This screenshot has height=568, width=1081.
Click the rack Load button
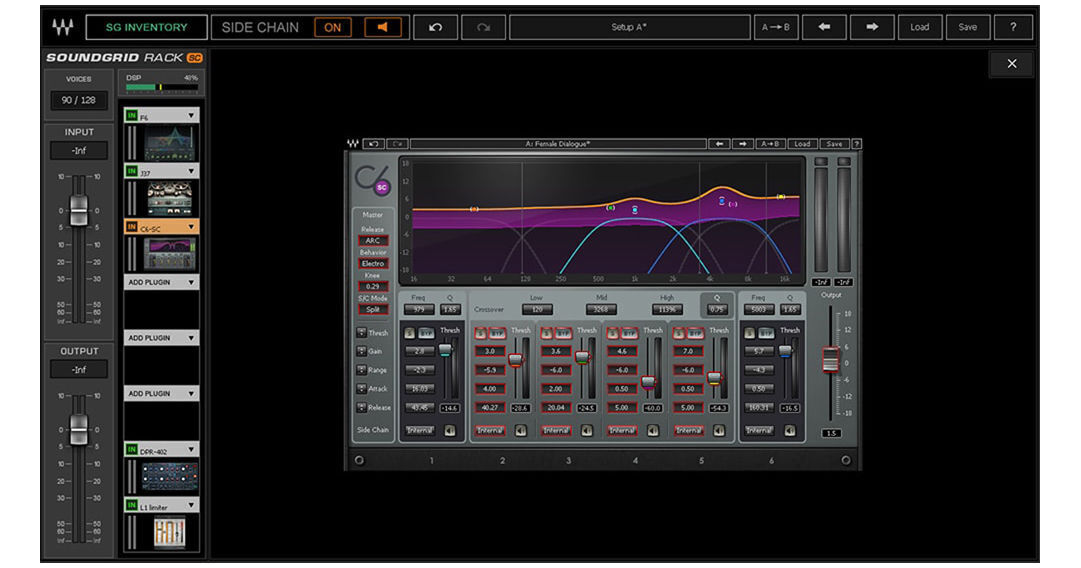pos(920,28)
